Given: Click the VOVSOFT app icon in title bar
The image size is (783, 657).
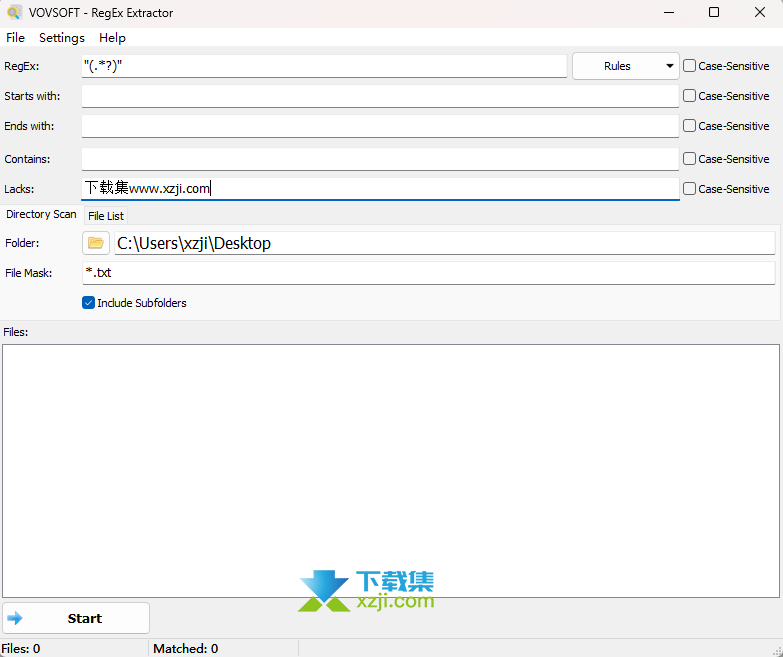Looking at the screenshot, I should [14, 12].
